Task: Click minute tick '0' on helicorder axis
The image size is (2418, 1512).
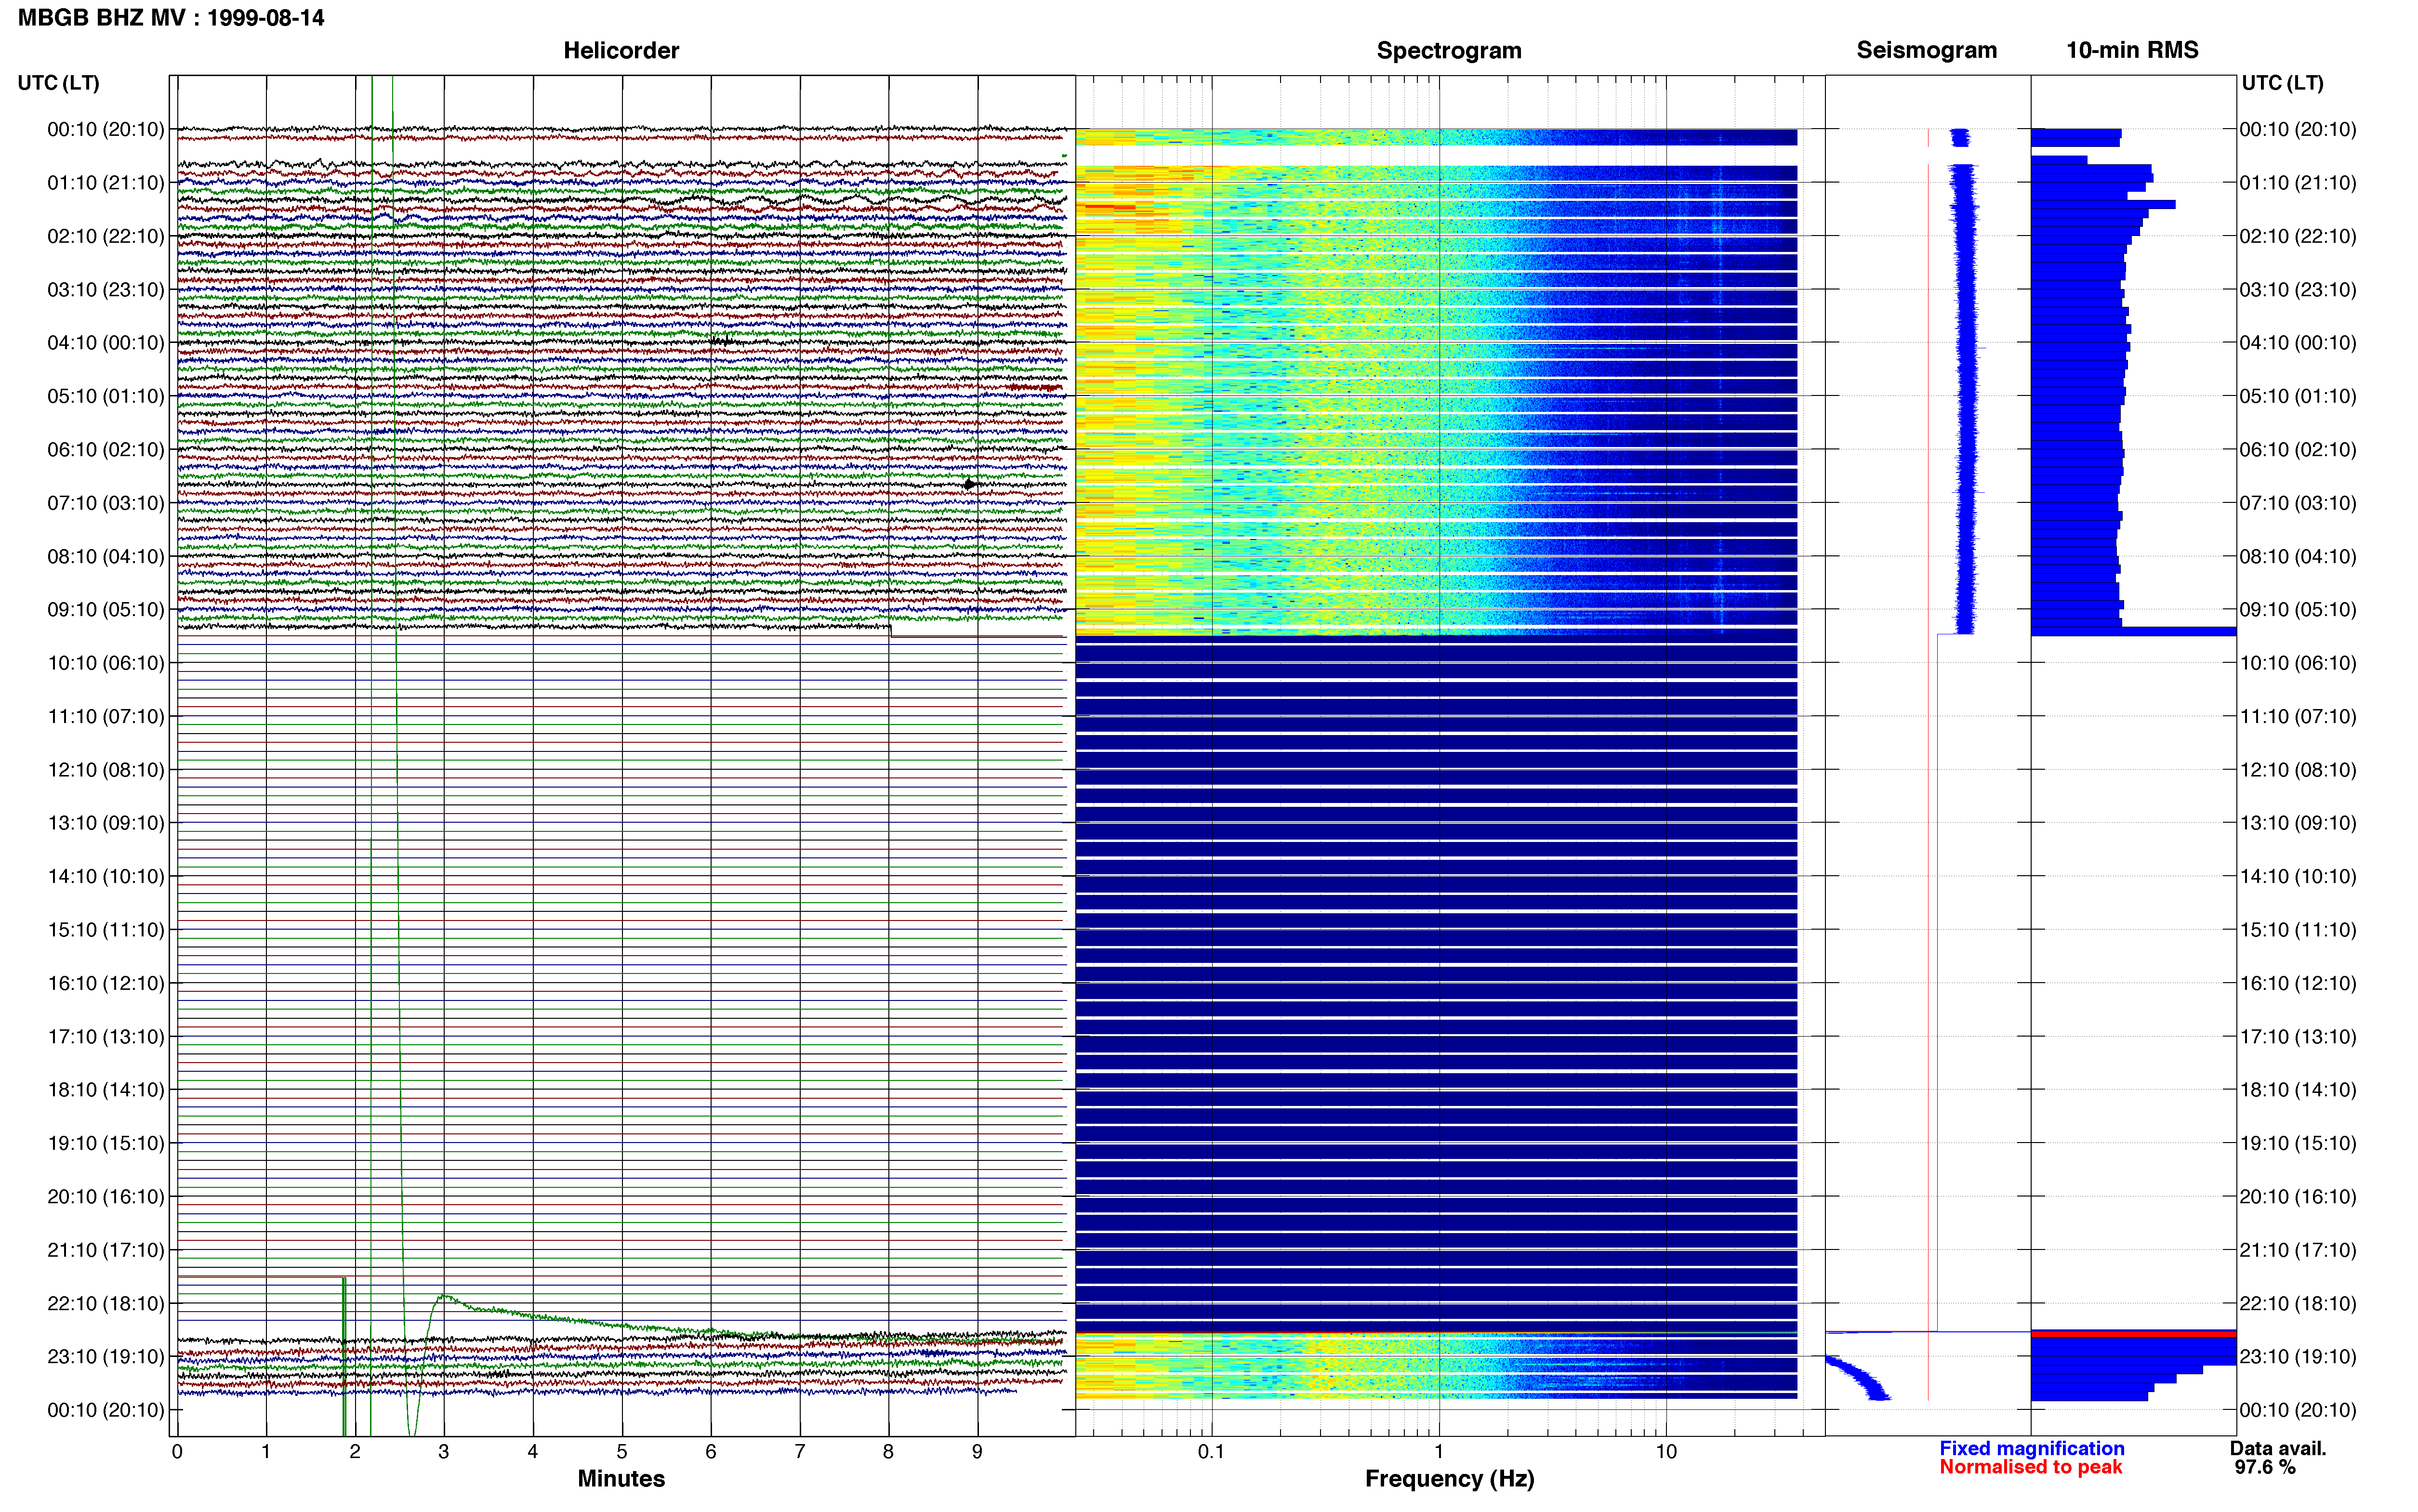Action: 177,1451
